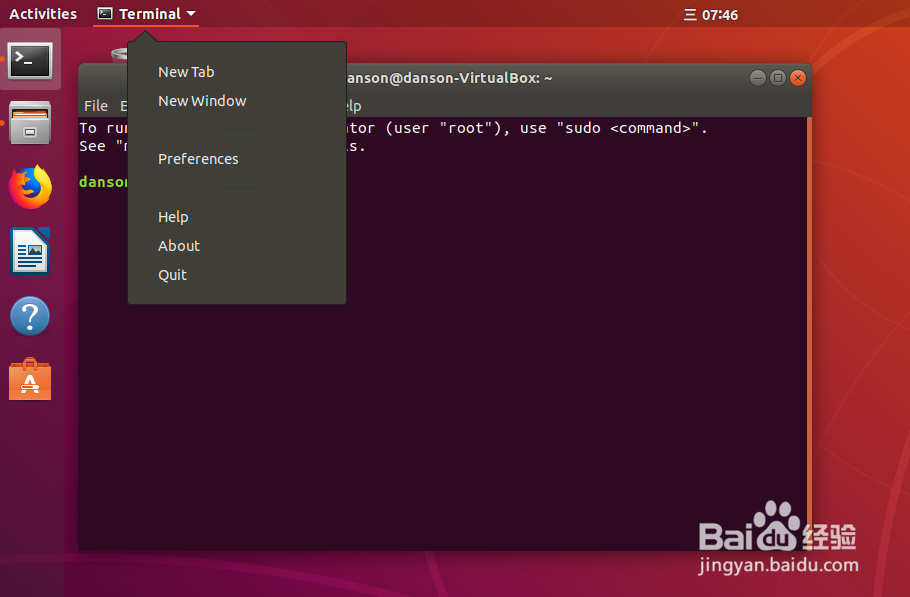Minimize the Terminal window

[757, 78]
